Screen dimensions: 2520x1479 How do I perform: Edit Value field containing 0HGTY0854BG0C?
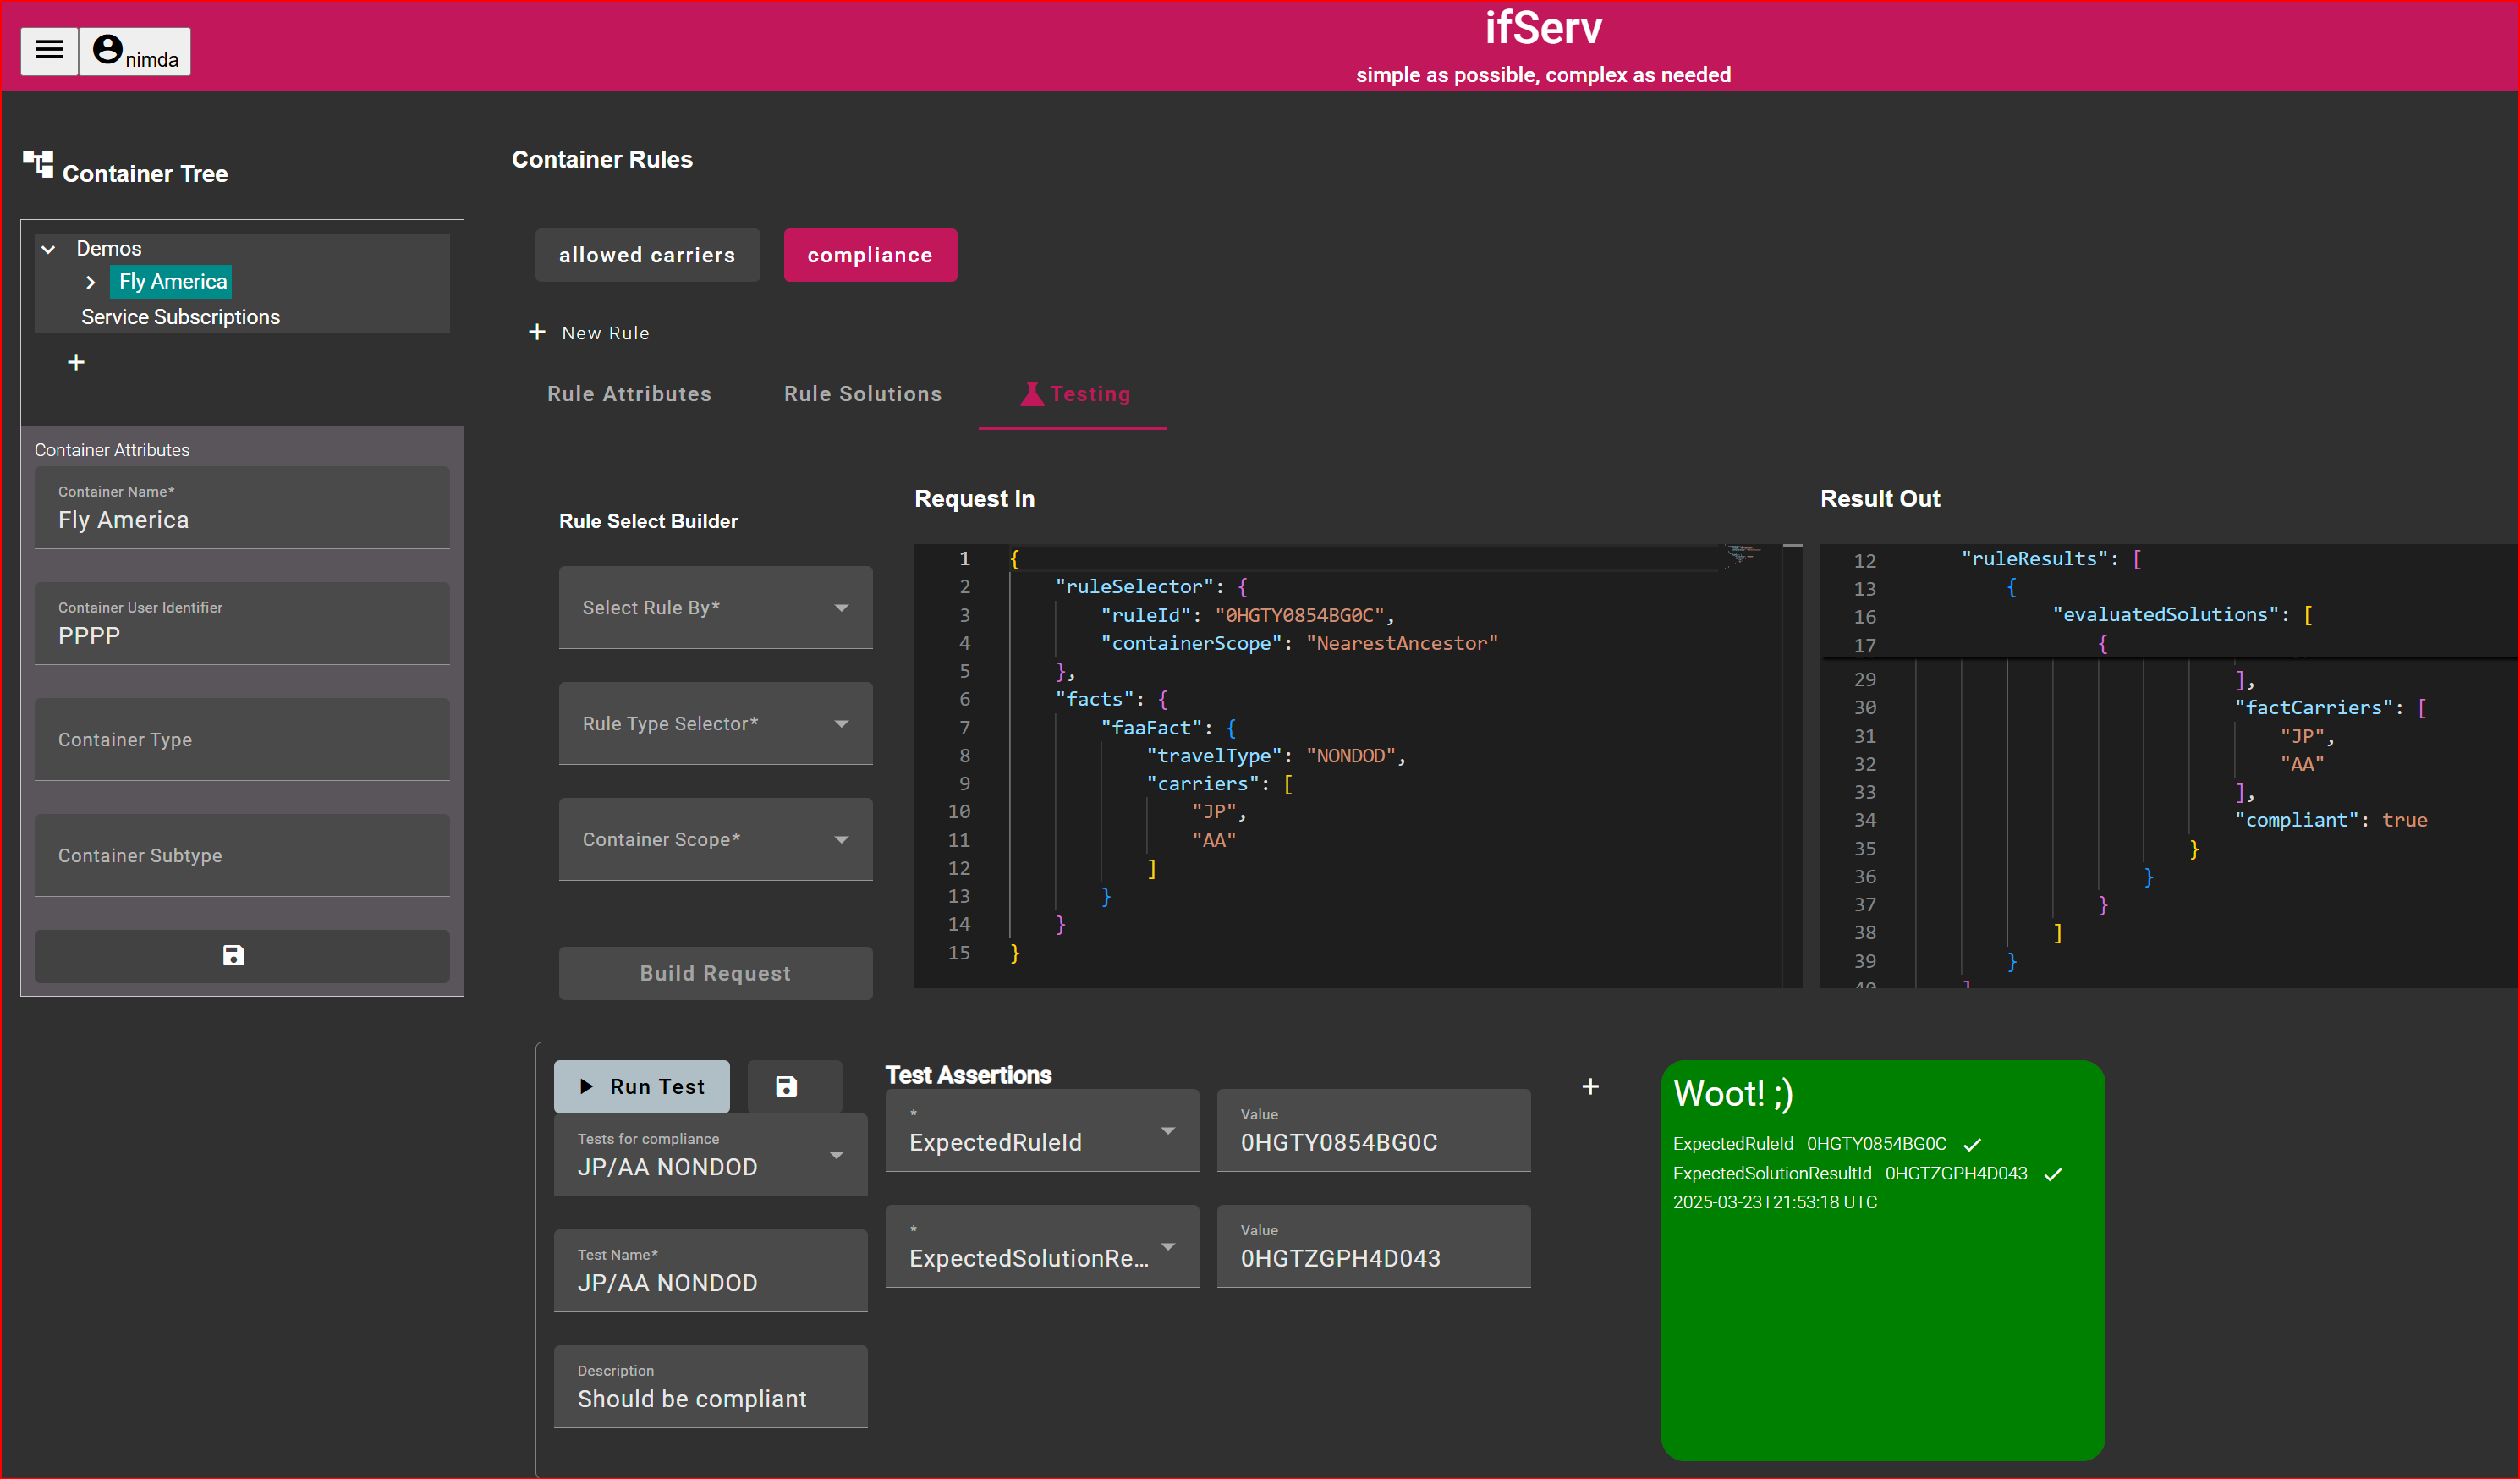coord(1374,1131)
